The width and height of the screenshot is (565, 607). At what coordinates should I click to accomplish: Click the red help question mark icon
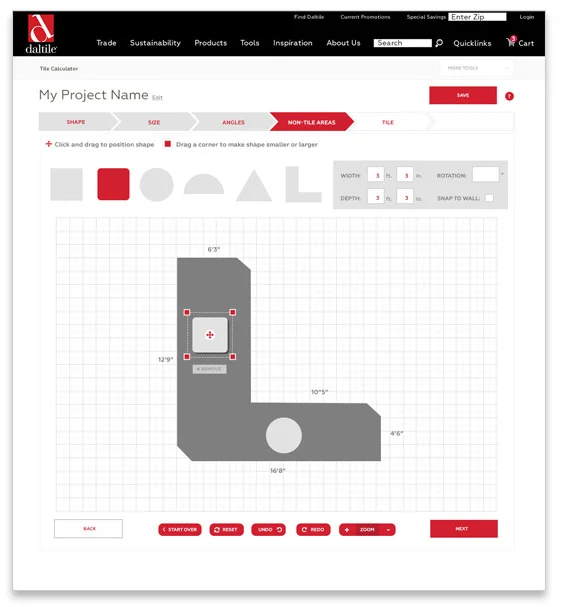509,96
